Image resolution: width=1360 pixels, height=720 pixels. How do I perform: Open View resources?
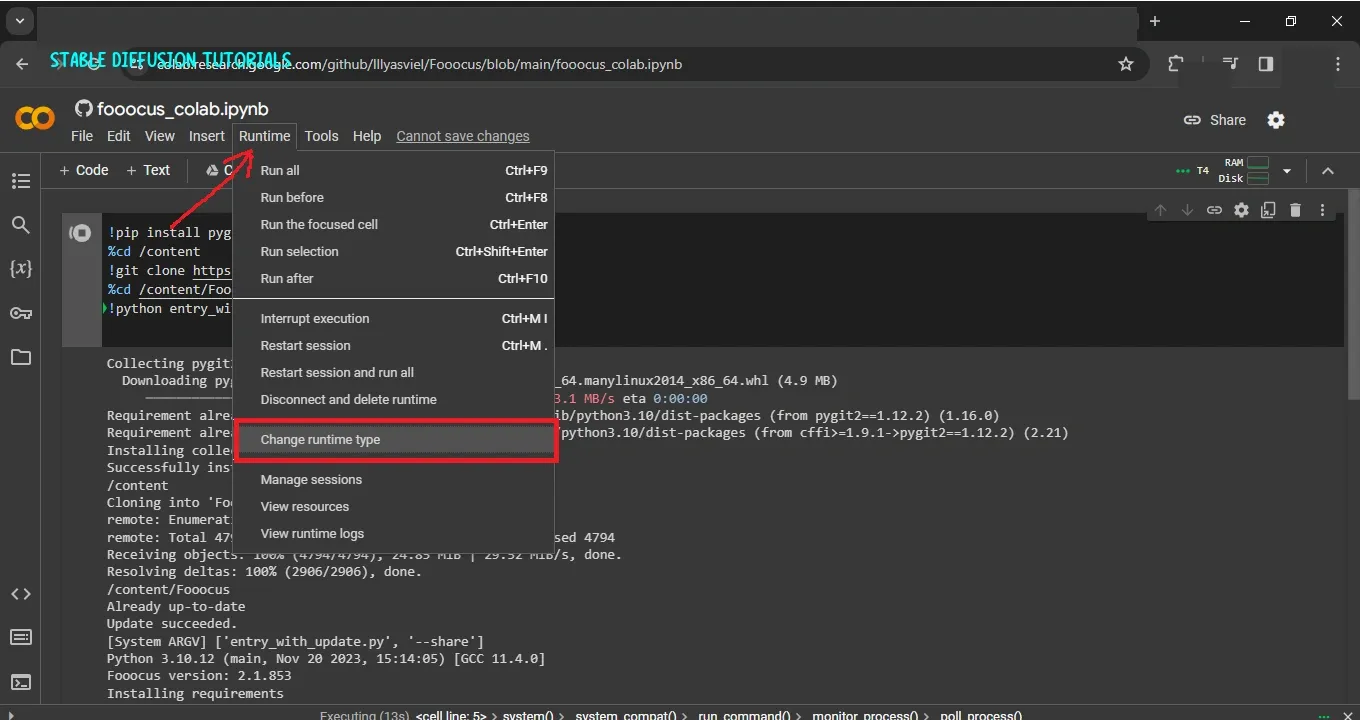coord(394,507)
